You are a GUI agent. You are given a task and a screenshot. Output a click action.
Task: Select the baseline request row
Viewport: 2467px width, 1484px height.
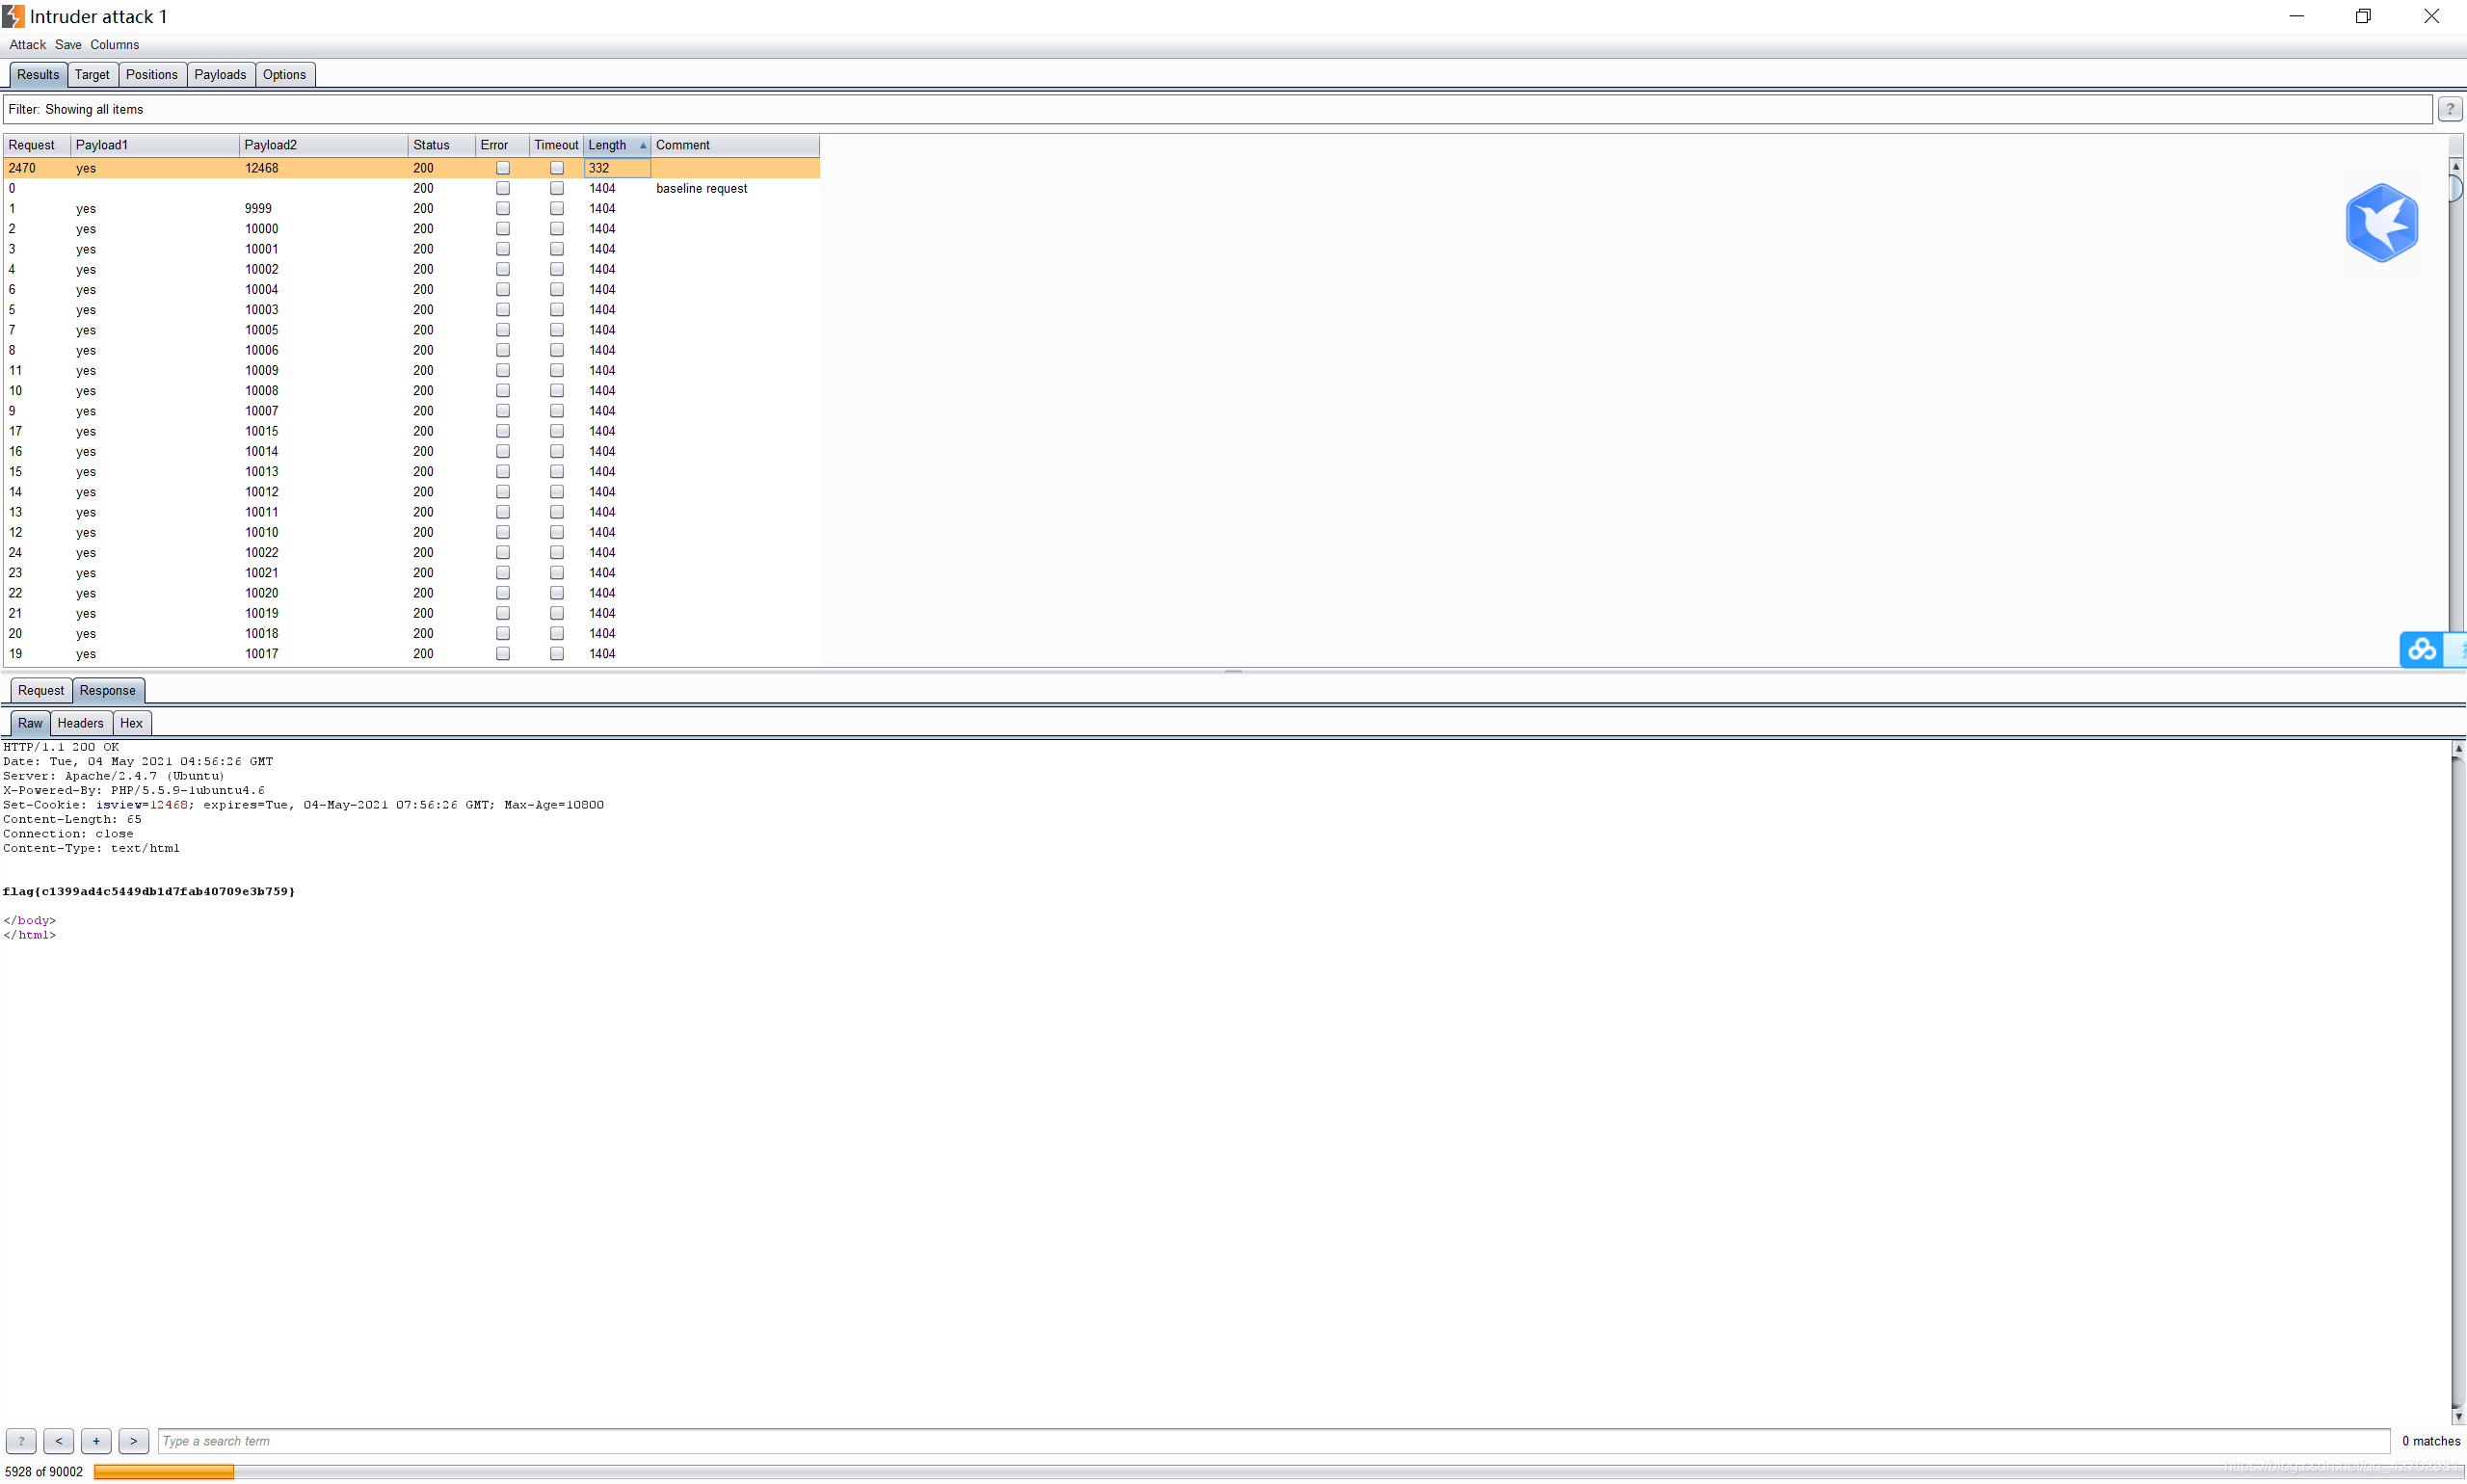(412, 188)
